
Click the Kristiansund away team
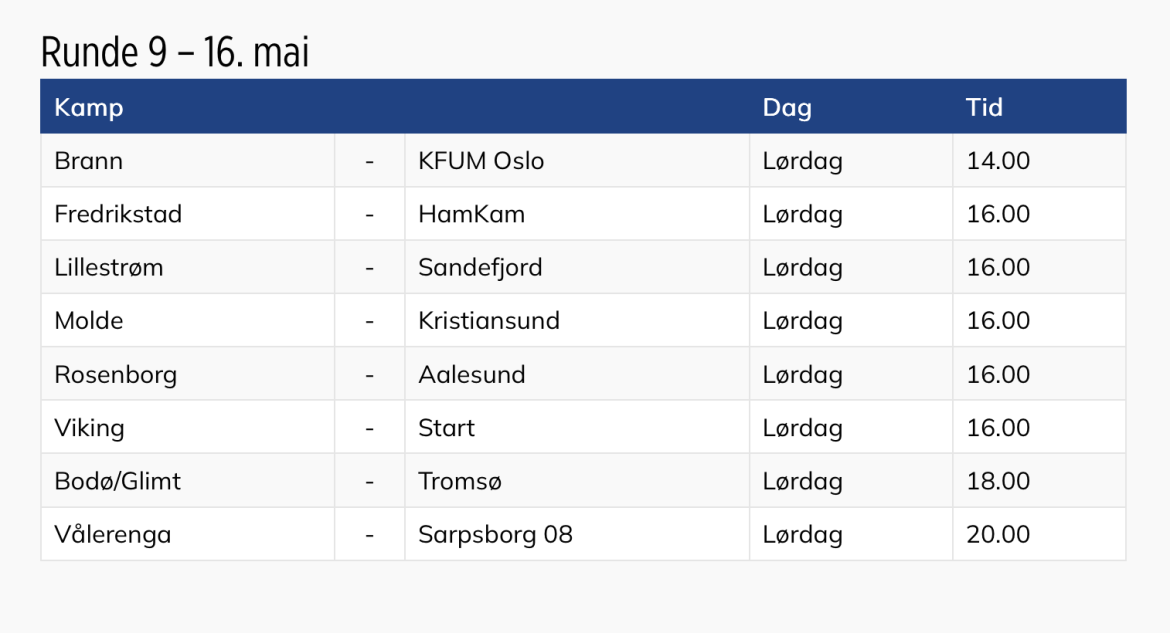point(489,321)
